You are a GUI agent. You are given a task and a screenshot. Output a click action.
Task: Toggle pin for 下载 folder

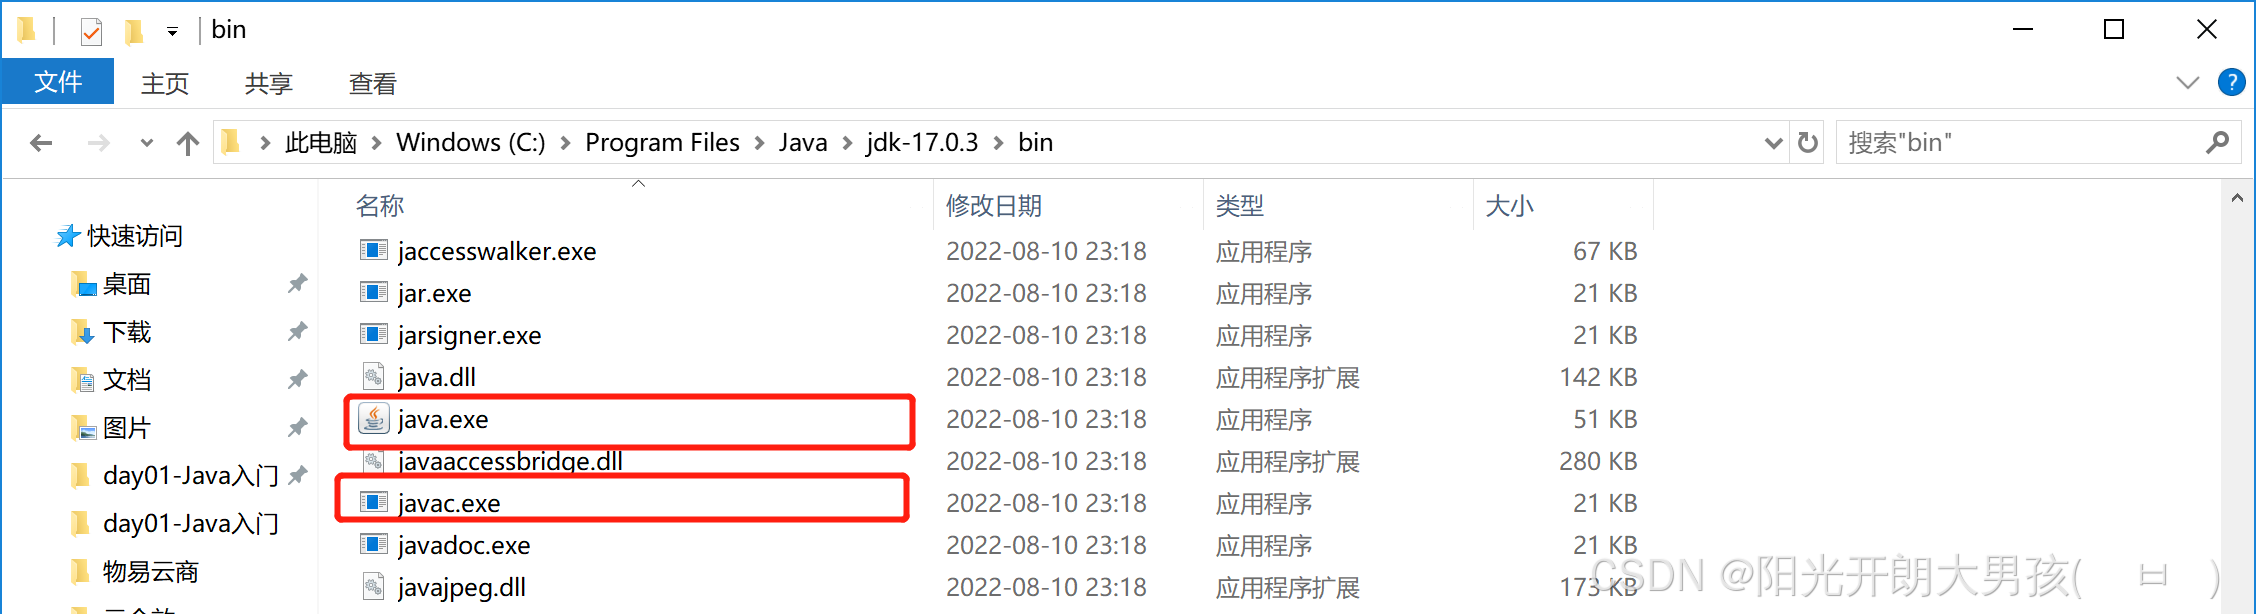tap(297, 332)
